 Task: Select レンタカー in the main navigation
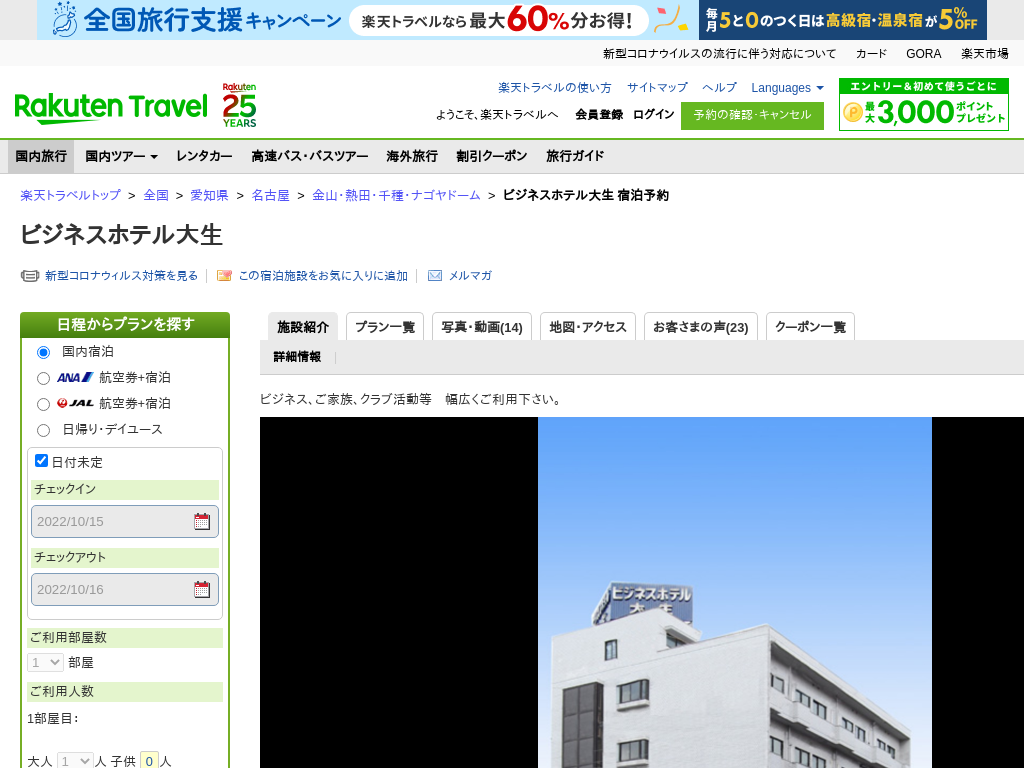204,156
